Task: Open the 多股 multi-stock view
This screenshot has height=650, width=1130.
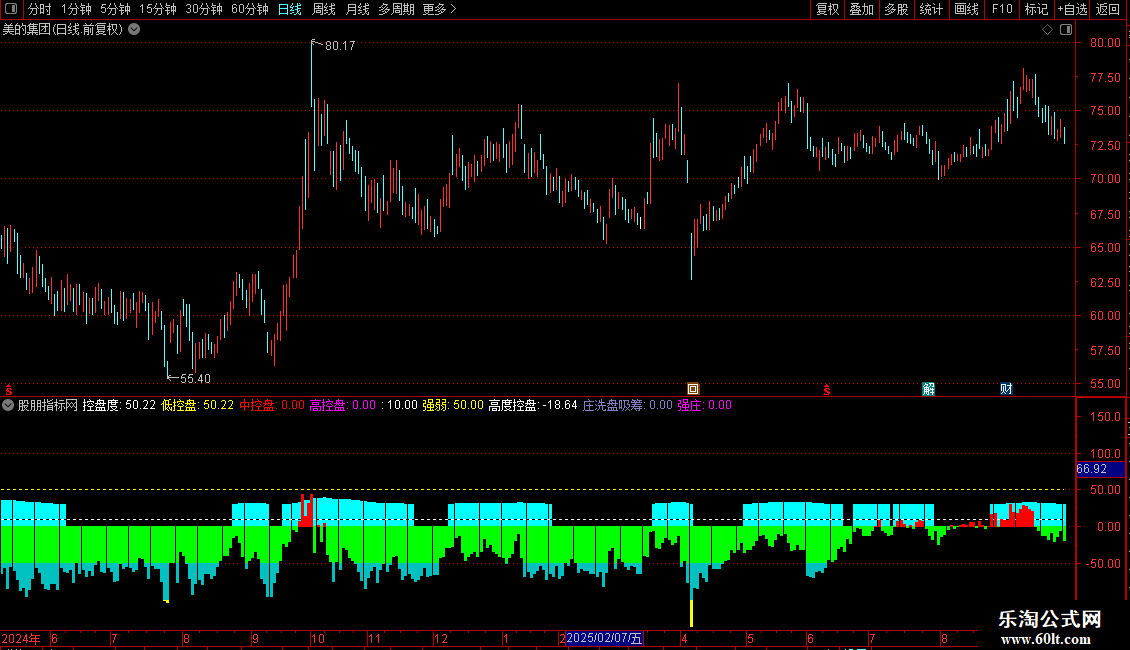Action: (896, 9)
